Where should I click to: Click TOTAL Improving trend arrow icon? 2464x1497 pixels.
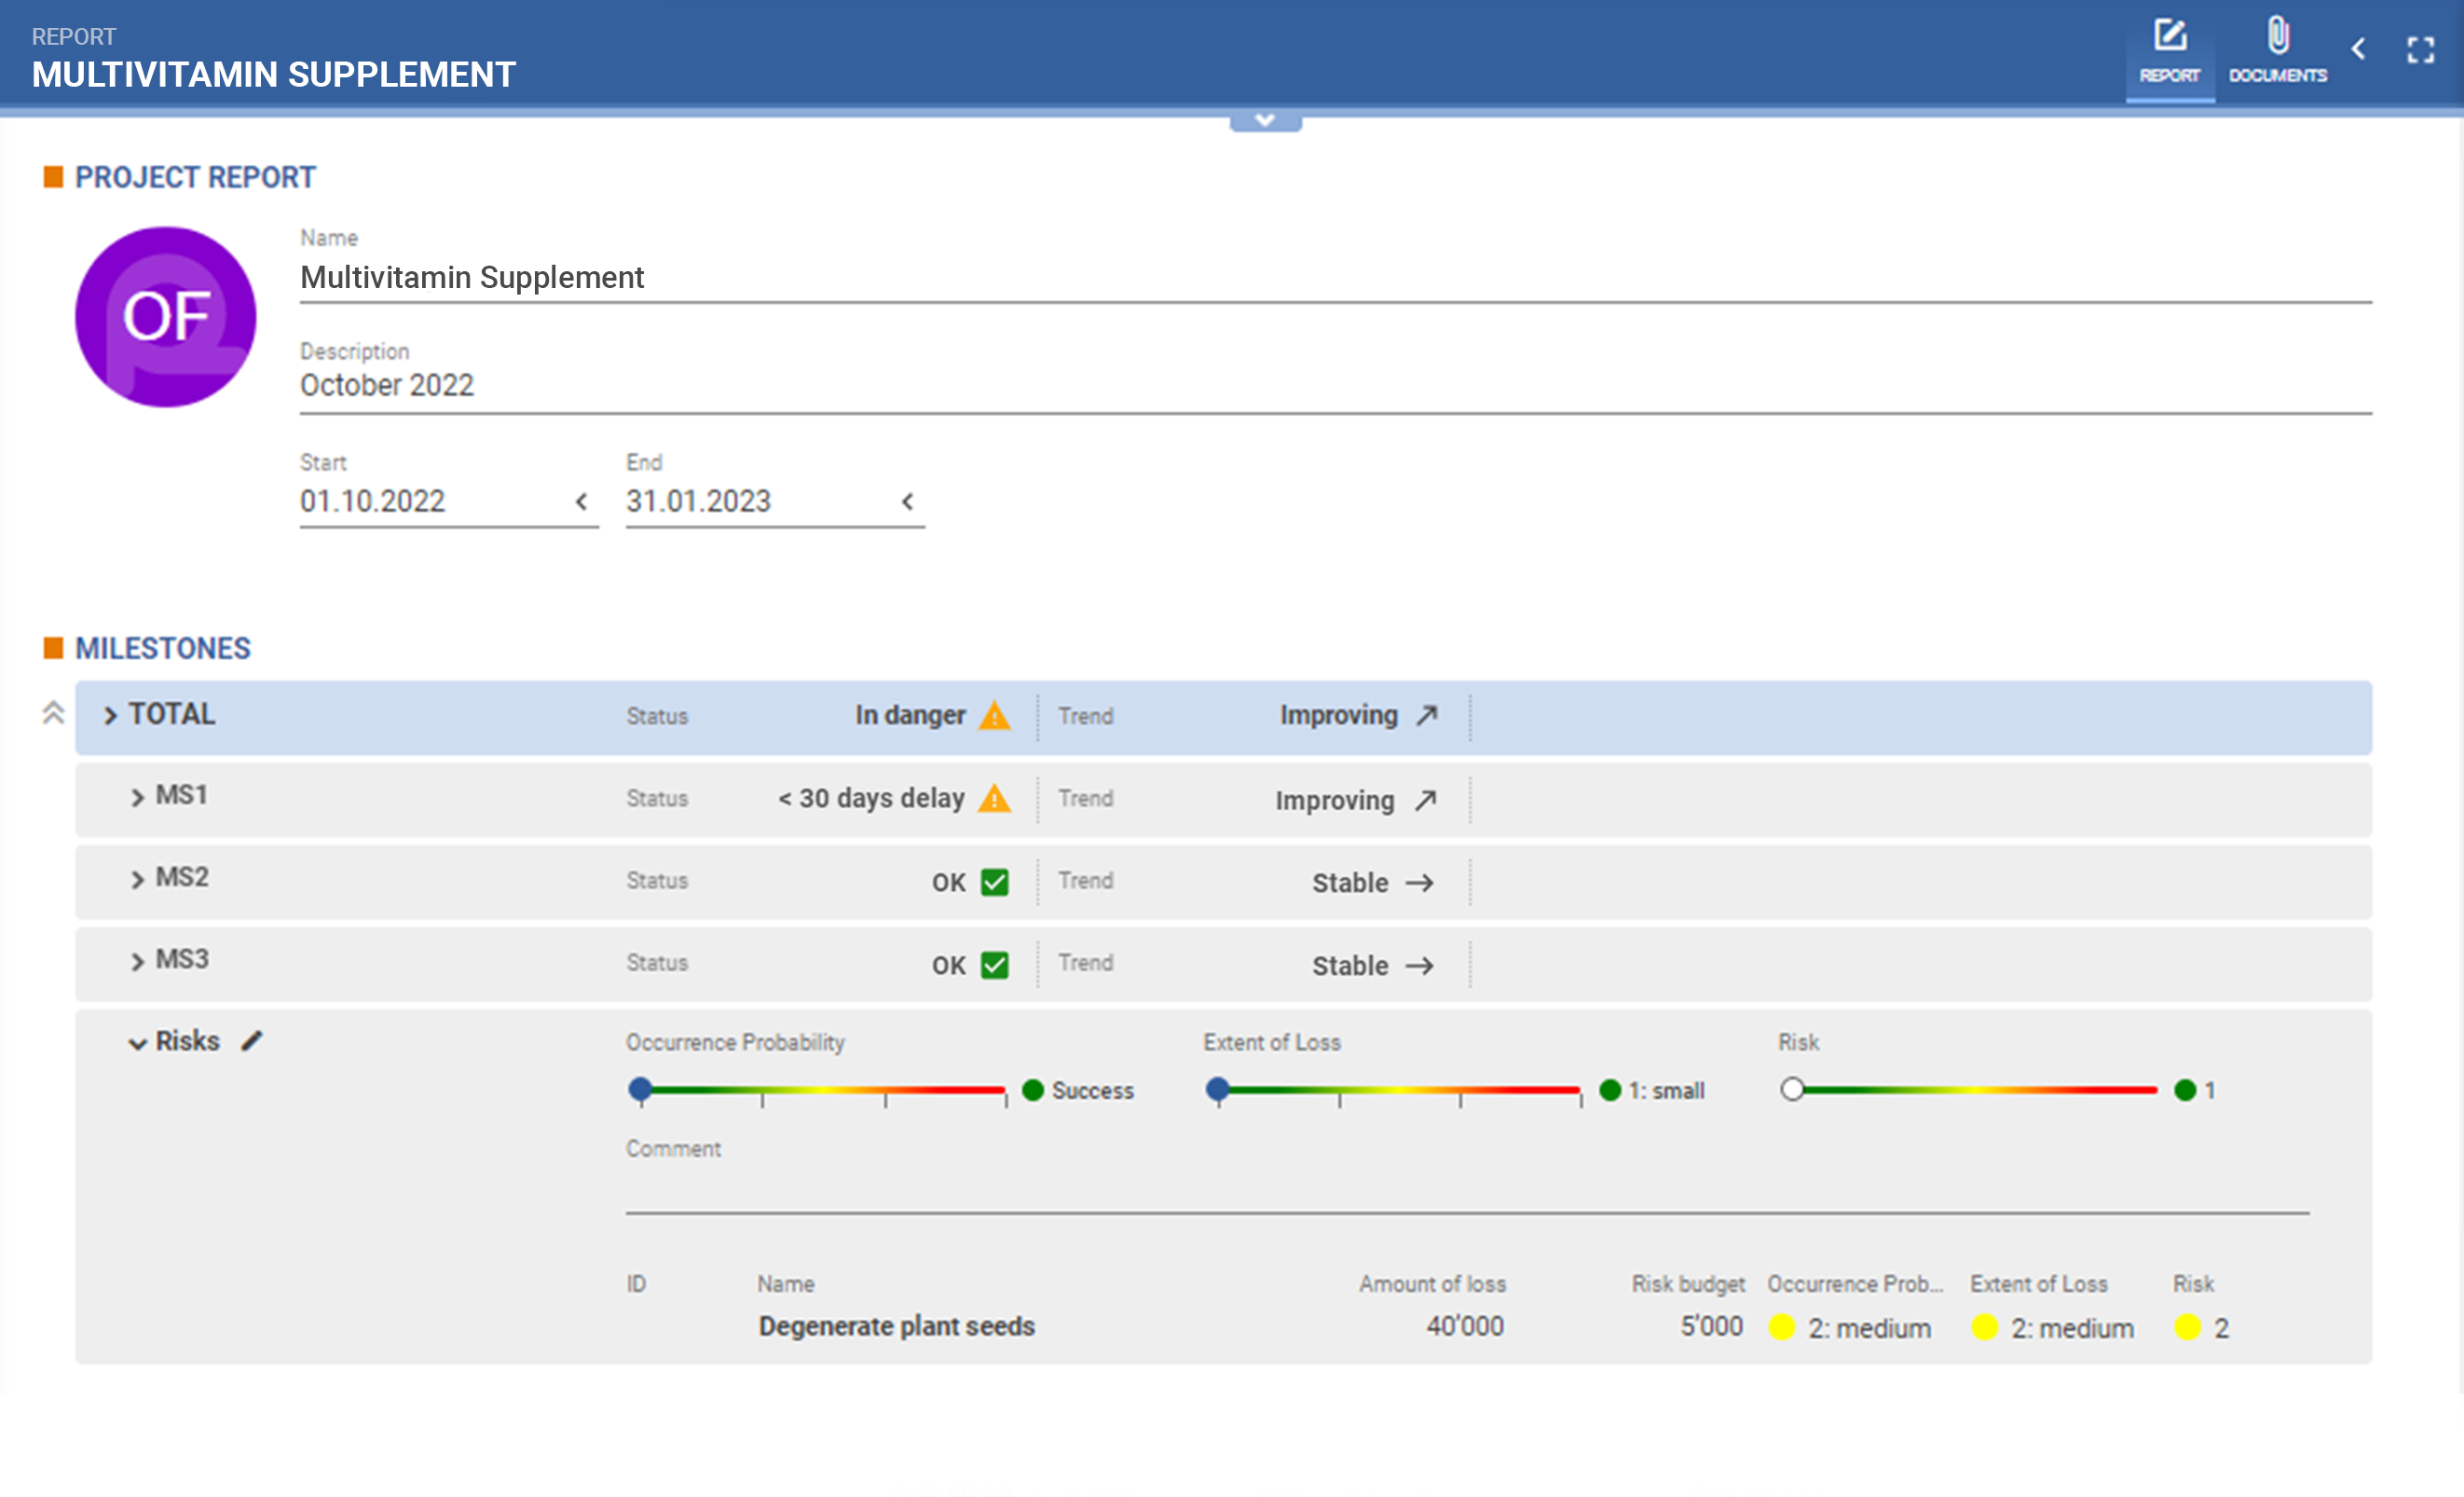[x=1426, y=715]
